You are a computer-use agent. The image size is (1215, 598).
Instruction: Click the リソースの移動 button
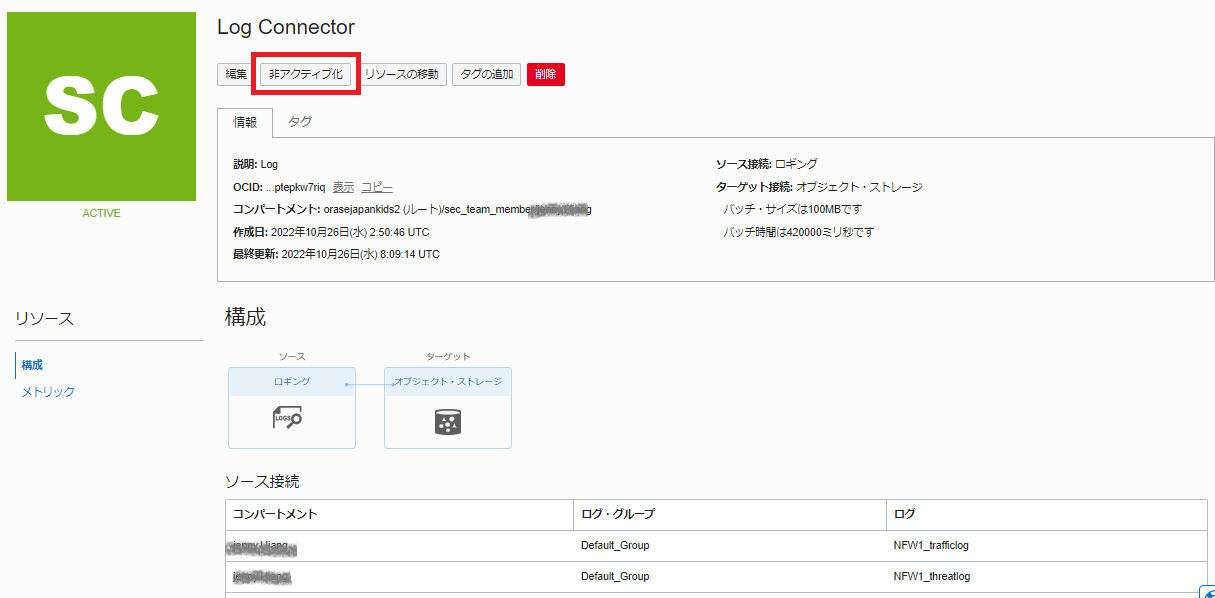[x=401, y=75]
